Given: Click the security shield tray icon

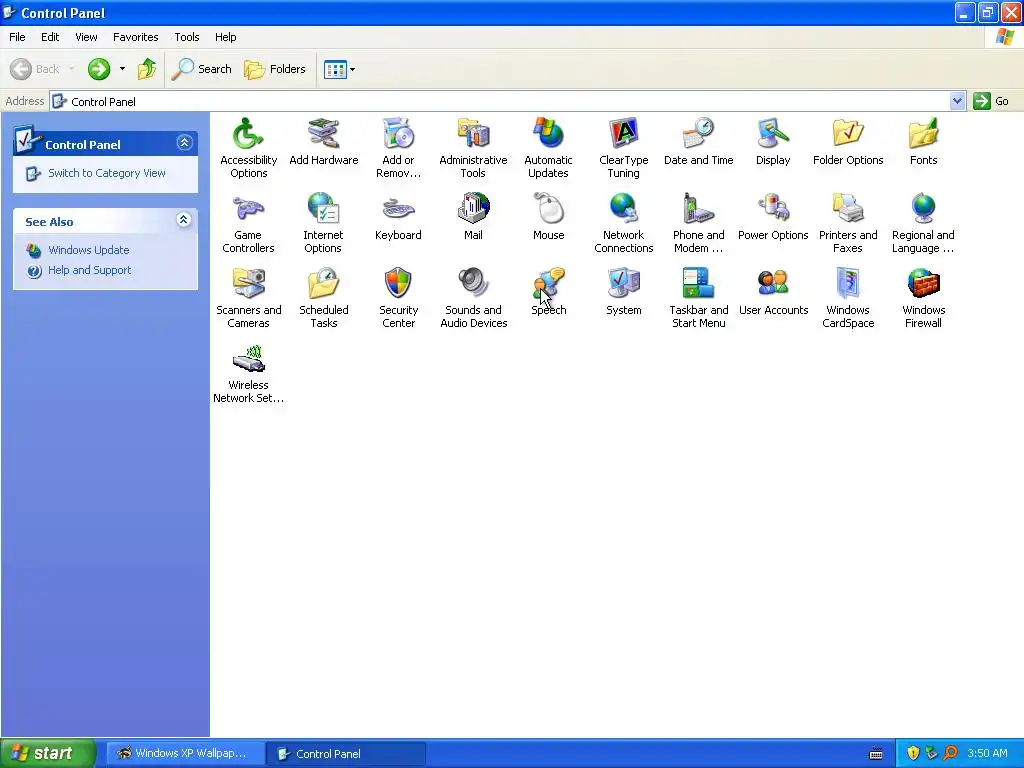Looking at the screenshot, I should click(x=913, y=754).
